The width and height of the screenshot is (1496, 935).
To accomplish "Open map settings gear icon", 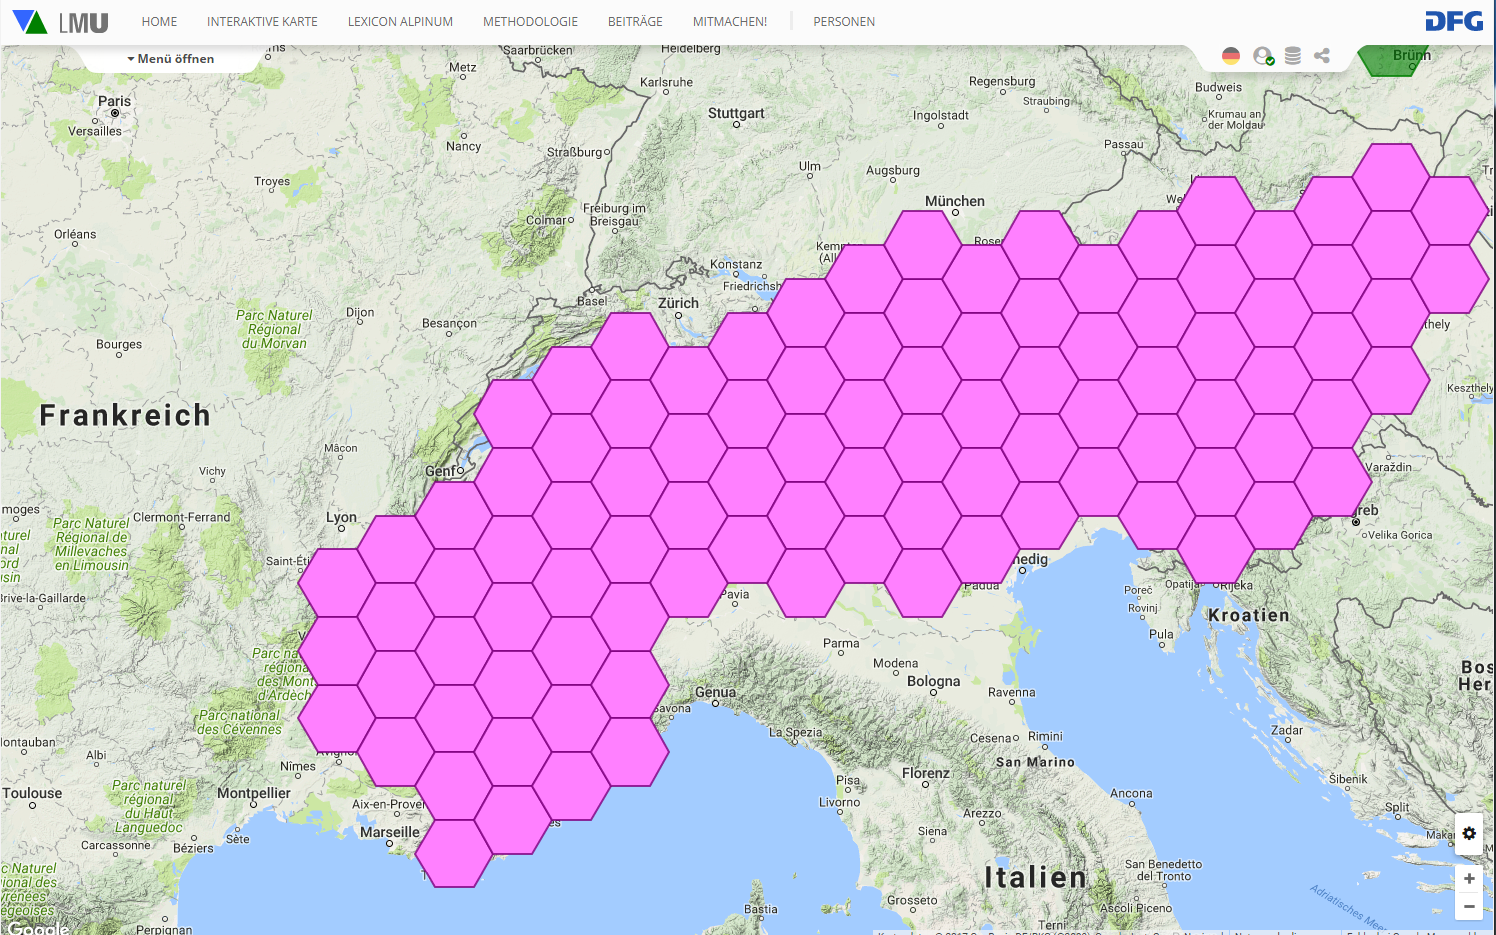I will (1469, 833).
